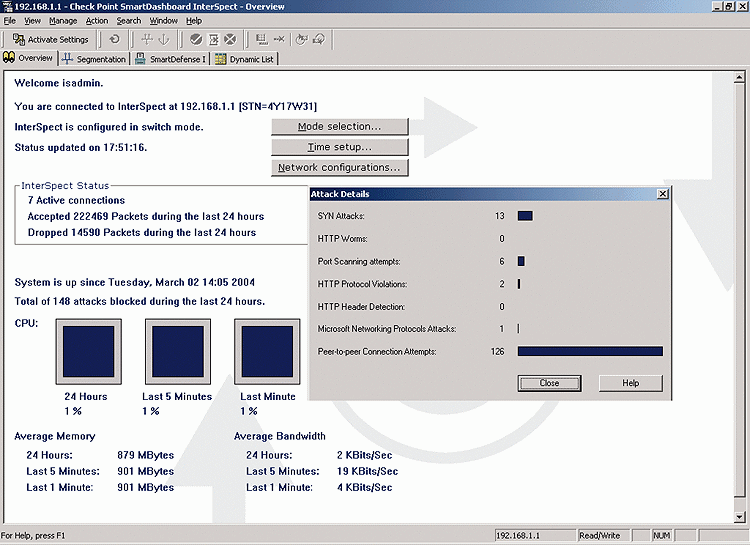This screenshot has height=545, width=750.
Task: Click the X on the Attack Details title bar
Action: click(x=662, y=194)
